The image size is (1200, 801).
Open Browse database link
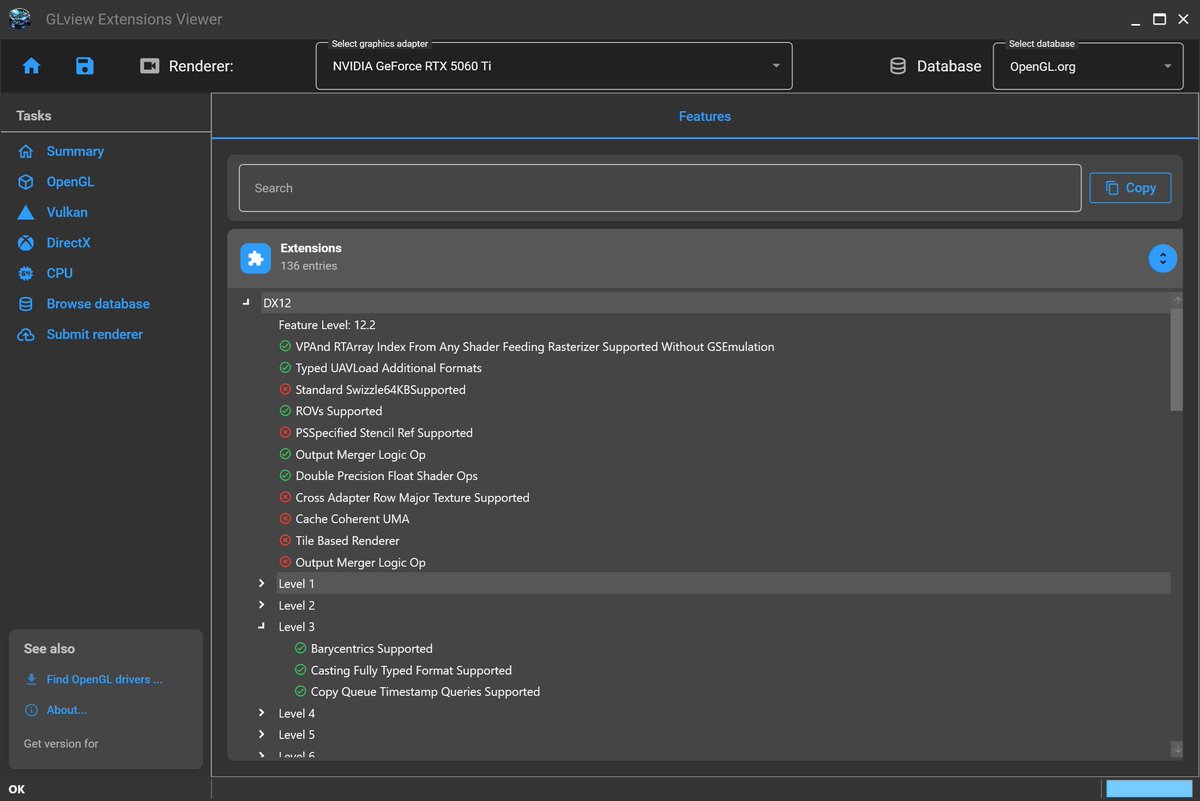98,304
